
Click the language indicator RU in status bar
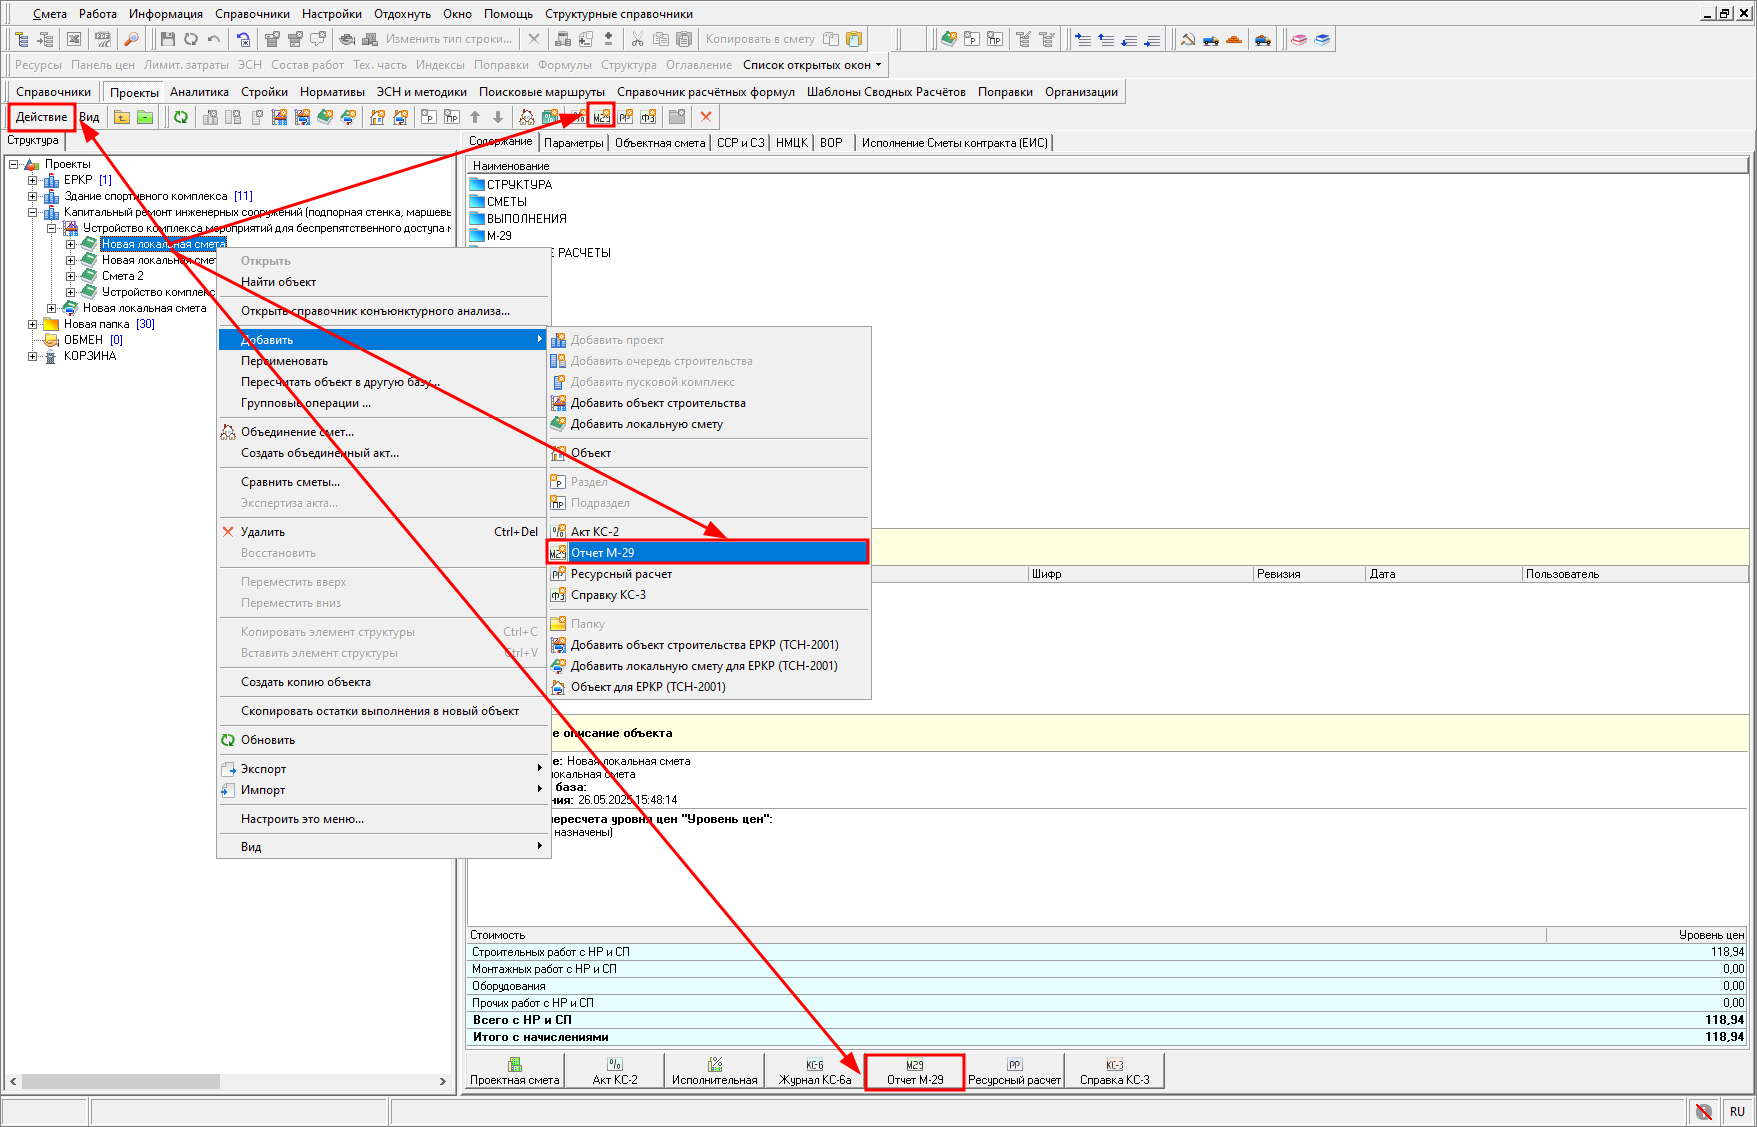point(1737,1111)
